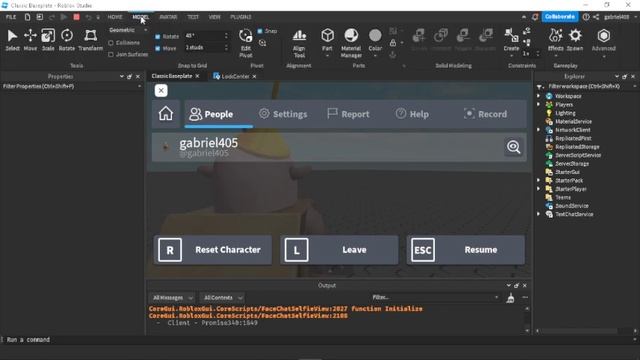Viewport: 640px width, 360px height.
Task: Activate the Scale tool
Action: [x=48, y=40]
